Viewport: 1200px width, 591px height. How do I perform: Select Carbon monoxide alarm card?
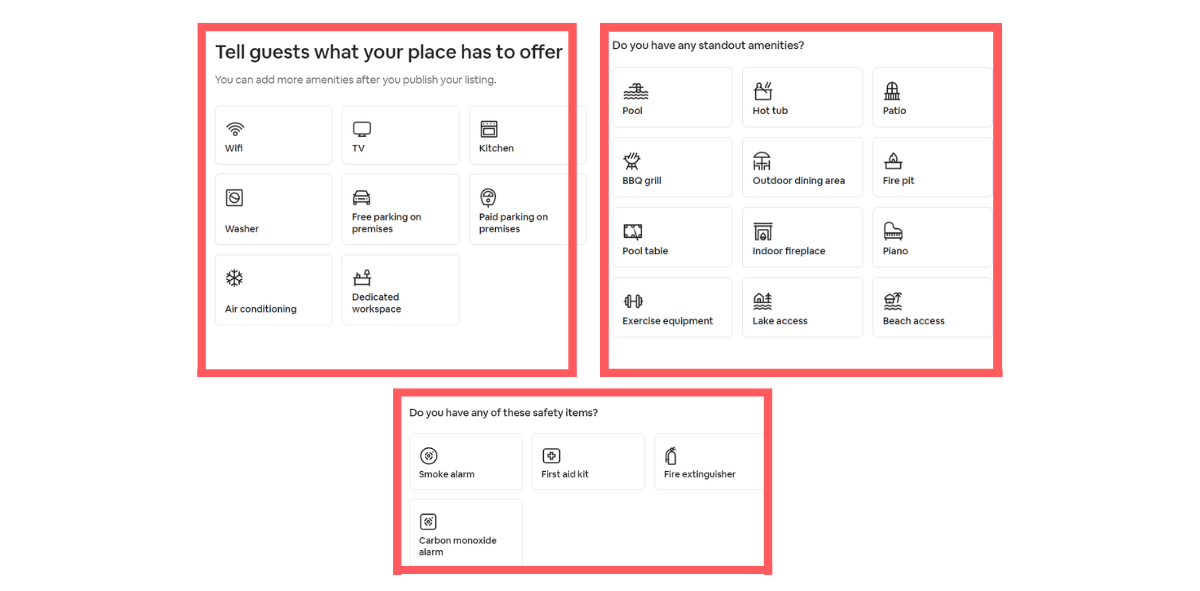[466, 532]
